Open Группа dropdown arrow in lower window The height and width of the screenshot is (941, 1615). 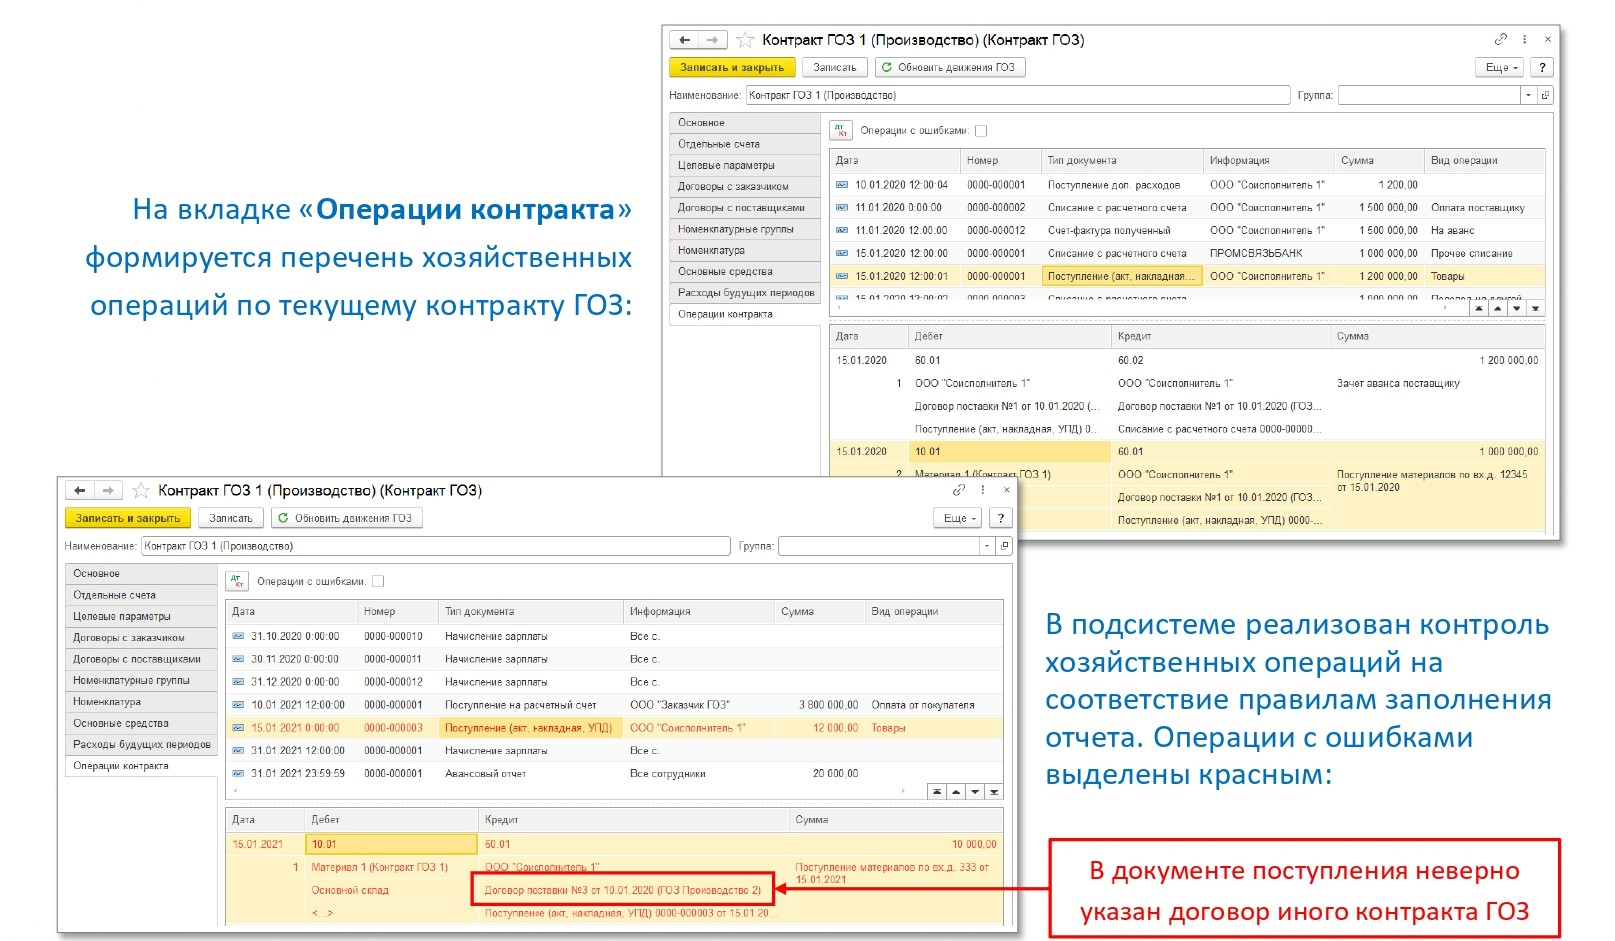point(986,546)
